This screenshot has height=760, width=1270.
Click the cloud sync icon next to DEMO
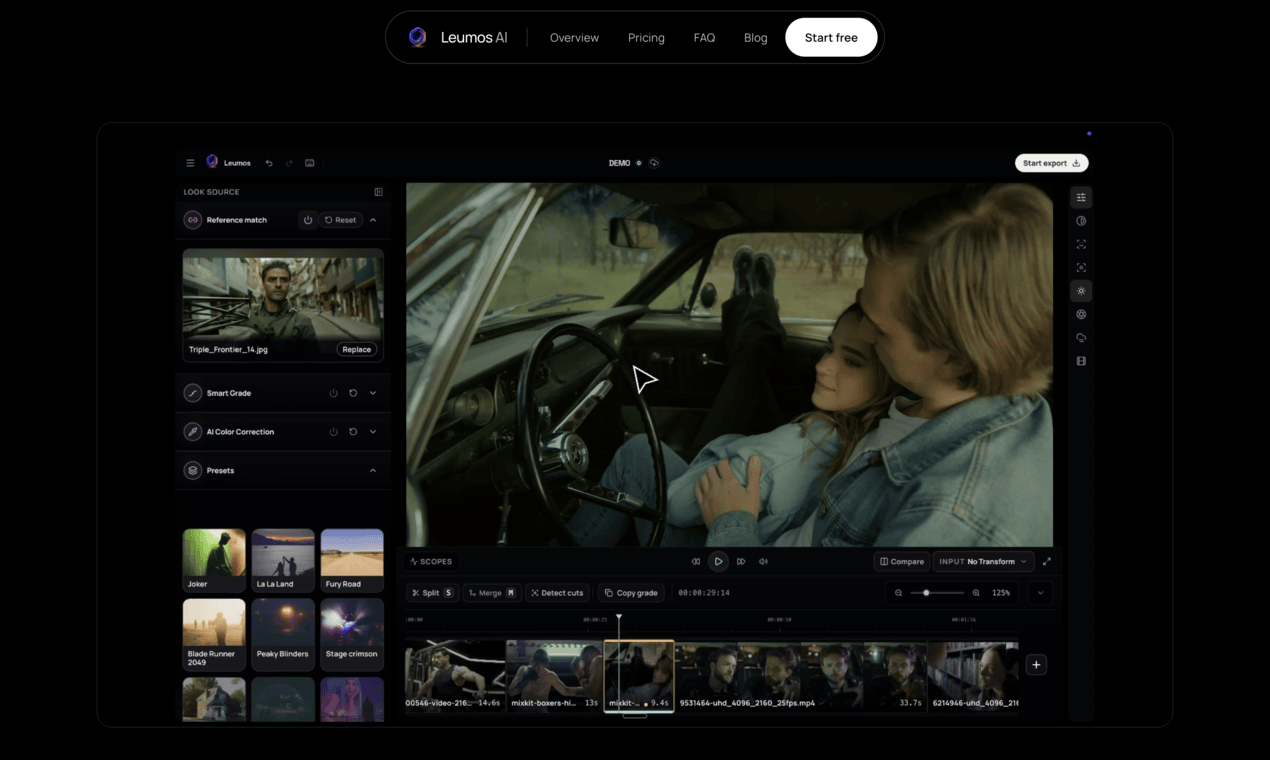654,163
